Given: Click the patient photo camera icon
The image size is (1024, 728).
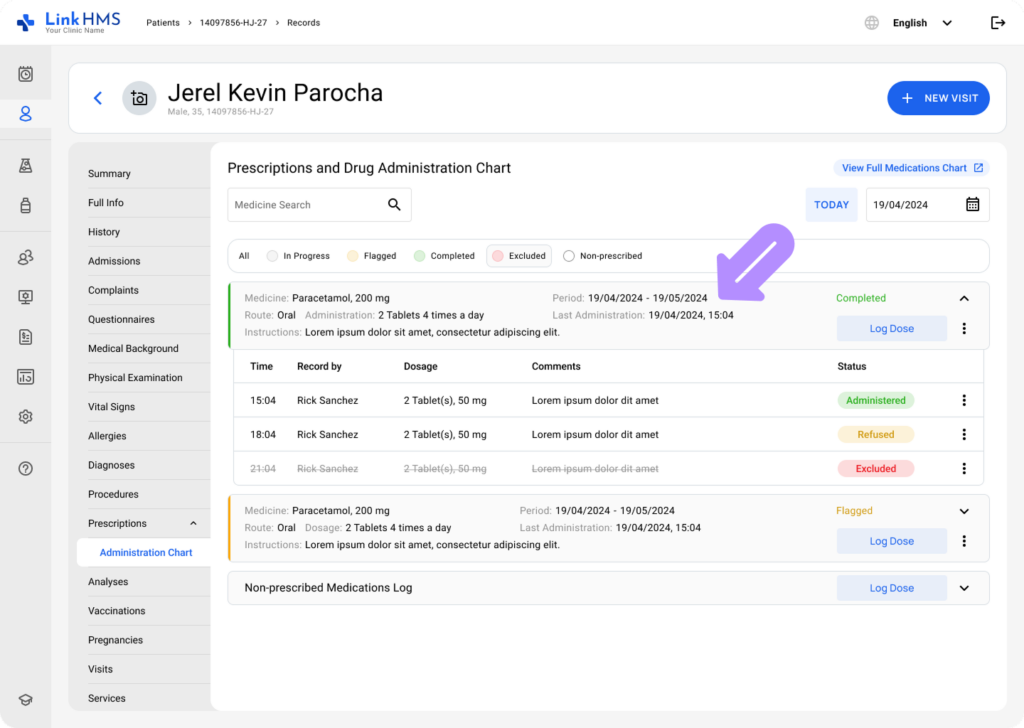Looking at the screenshot, I should 139,98.
